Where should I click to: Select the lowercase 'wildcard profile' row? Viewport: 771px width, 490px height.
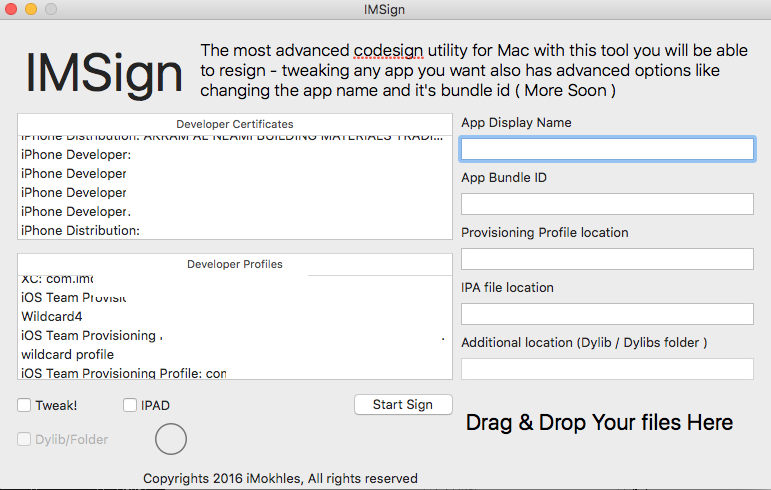235,354
